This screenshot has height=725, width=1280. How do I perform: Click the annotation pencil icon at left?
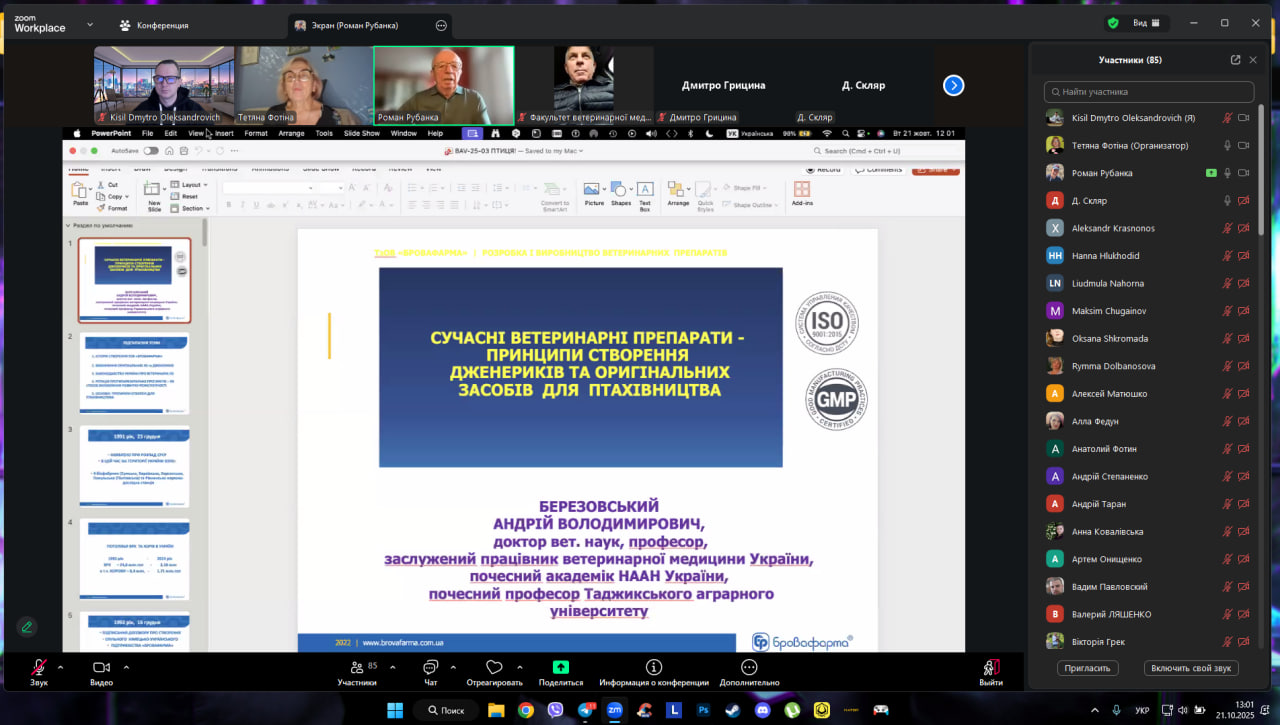point(27,627)
